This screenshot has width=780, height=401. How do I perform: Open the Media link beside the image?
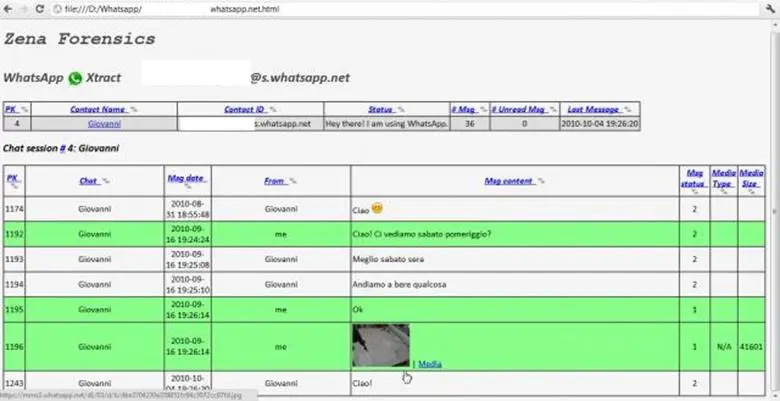429,364
